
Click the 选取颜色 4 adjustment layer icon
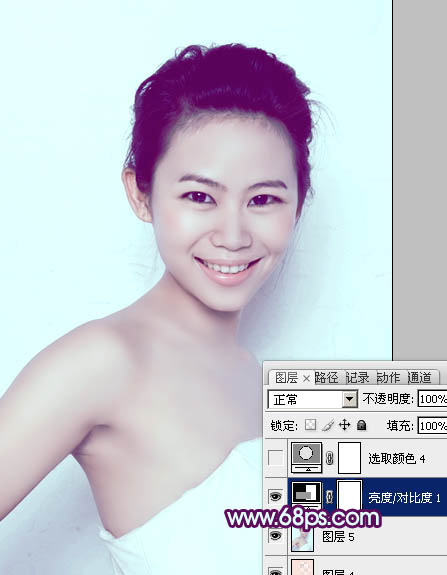(x=307, y=457)
